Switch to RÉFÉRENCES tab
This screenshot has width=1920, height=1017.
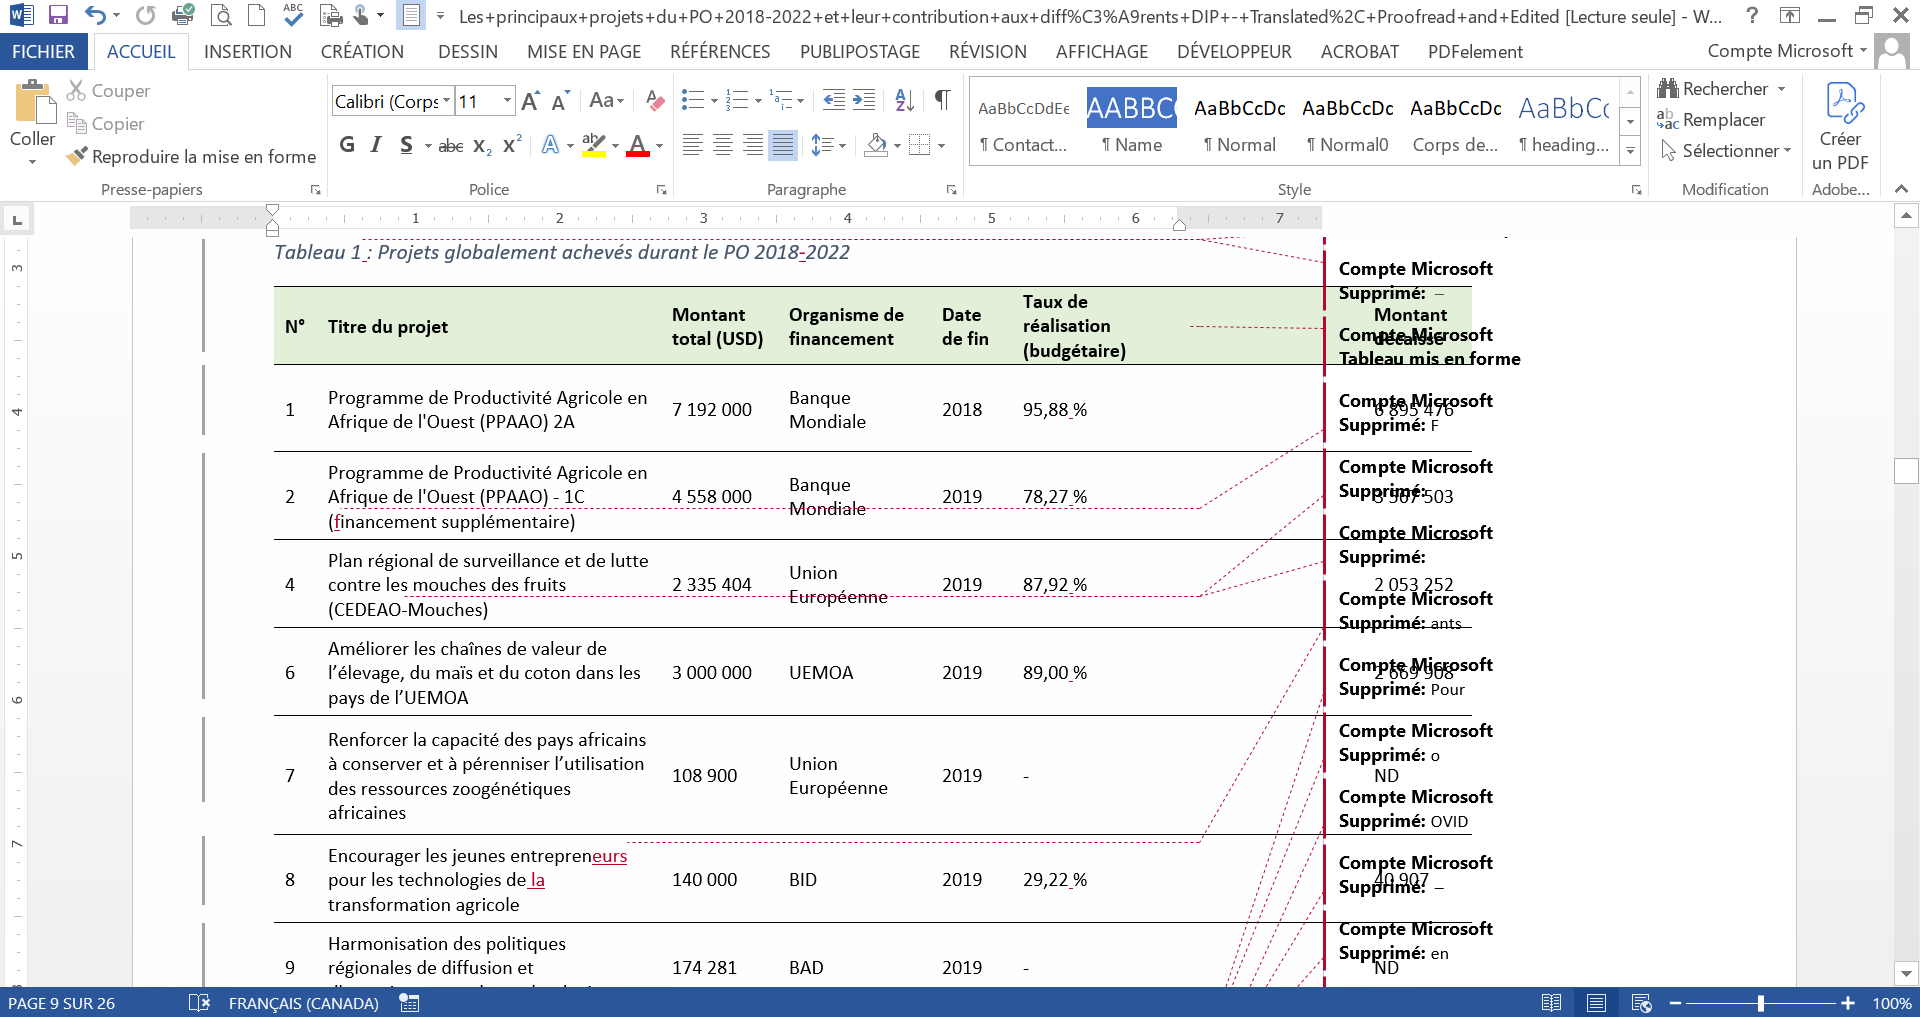[x=720, y=51]
